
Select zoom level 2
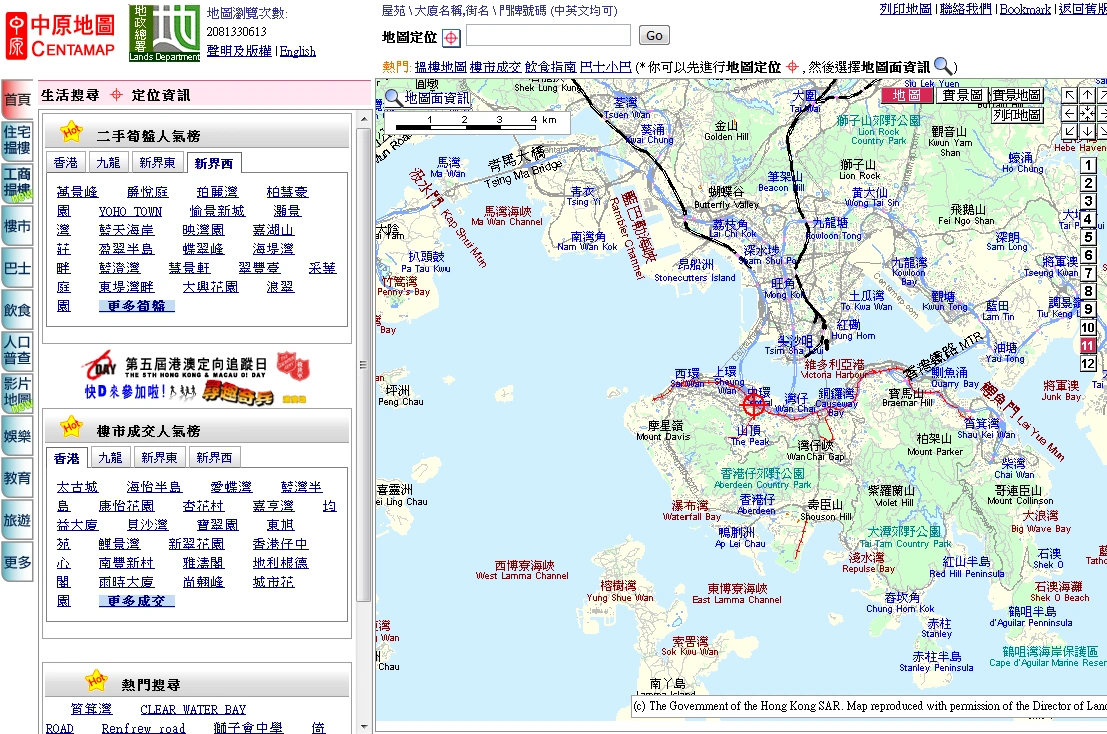[x=1088, y=184]
